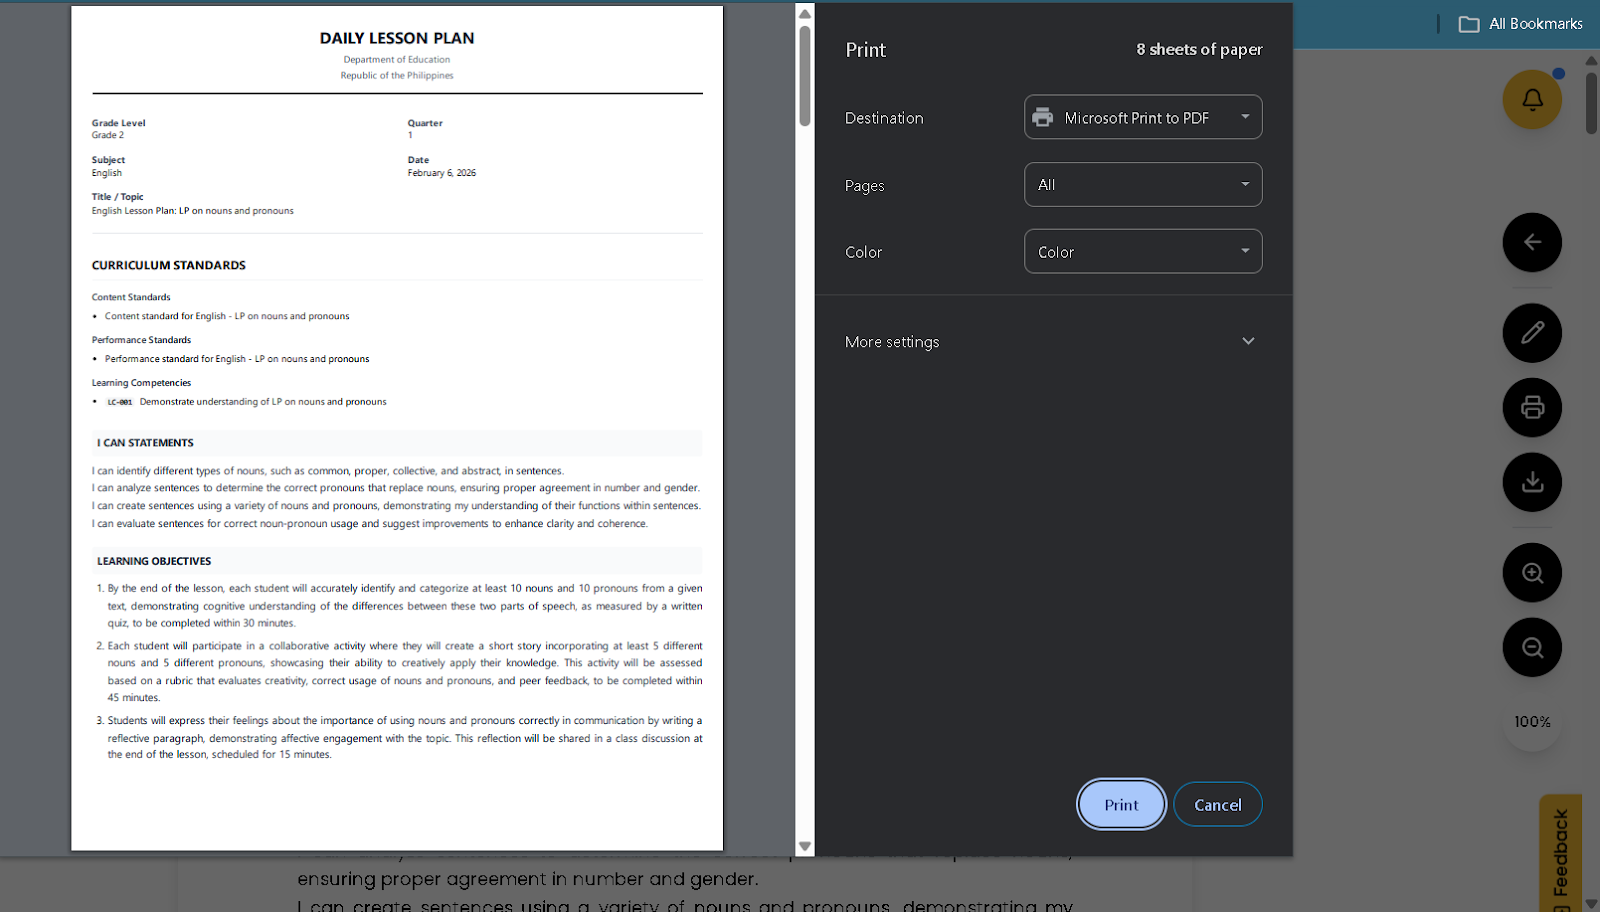Screen dimensions: 1600x912
Task: Open the Feedback side tab
Action: [x=1560, y=853]
